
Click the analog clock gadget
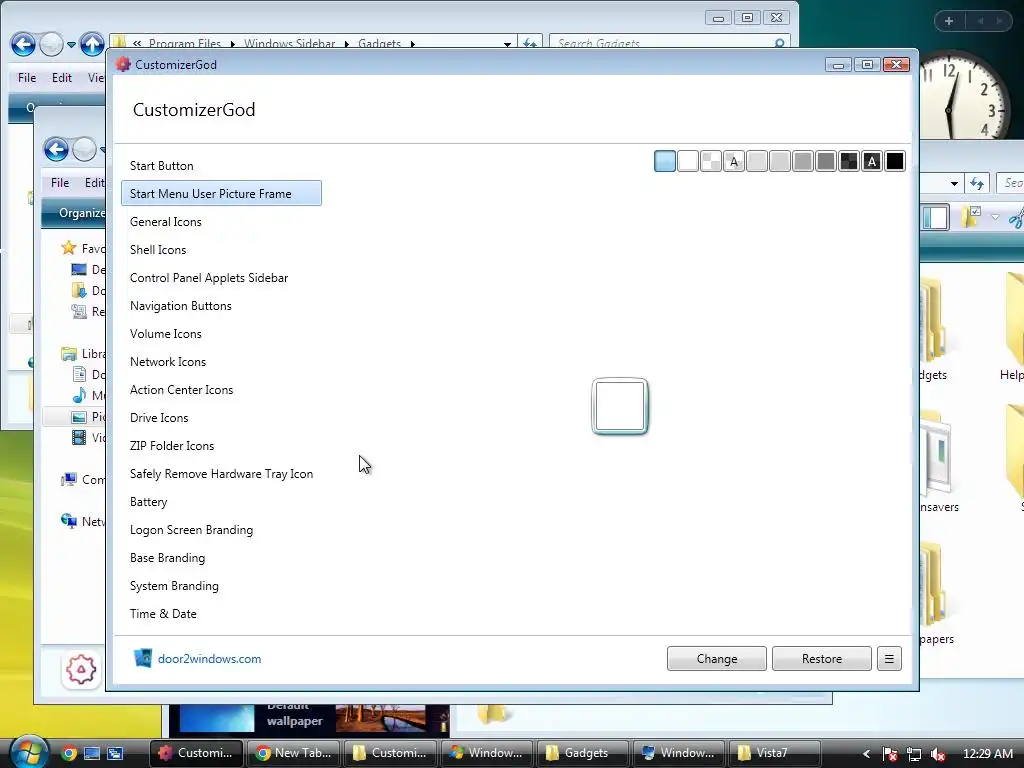[x=961, y=95]
